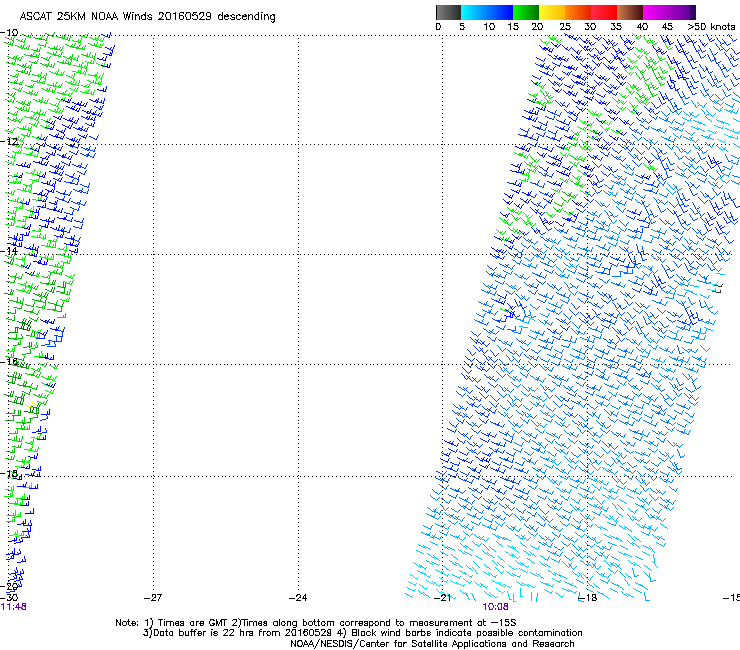Screen dimensions: 740x650
Task: Pick the green 15-20 knots legend segment
Action: (525, 12)
